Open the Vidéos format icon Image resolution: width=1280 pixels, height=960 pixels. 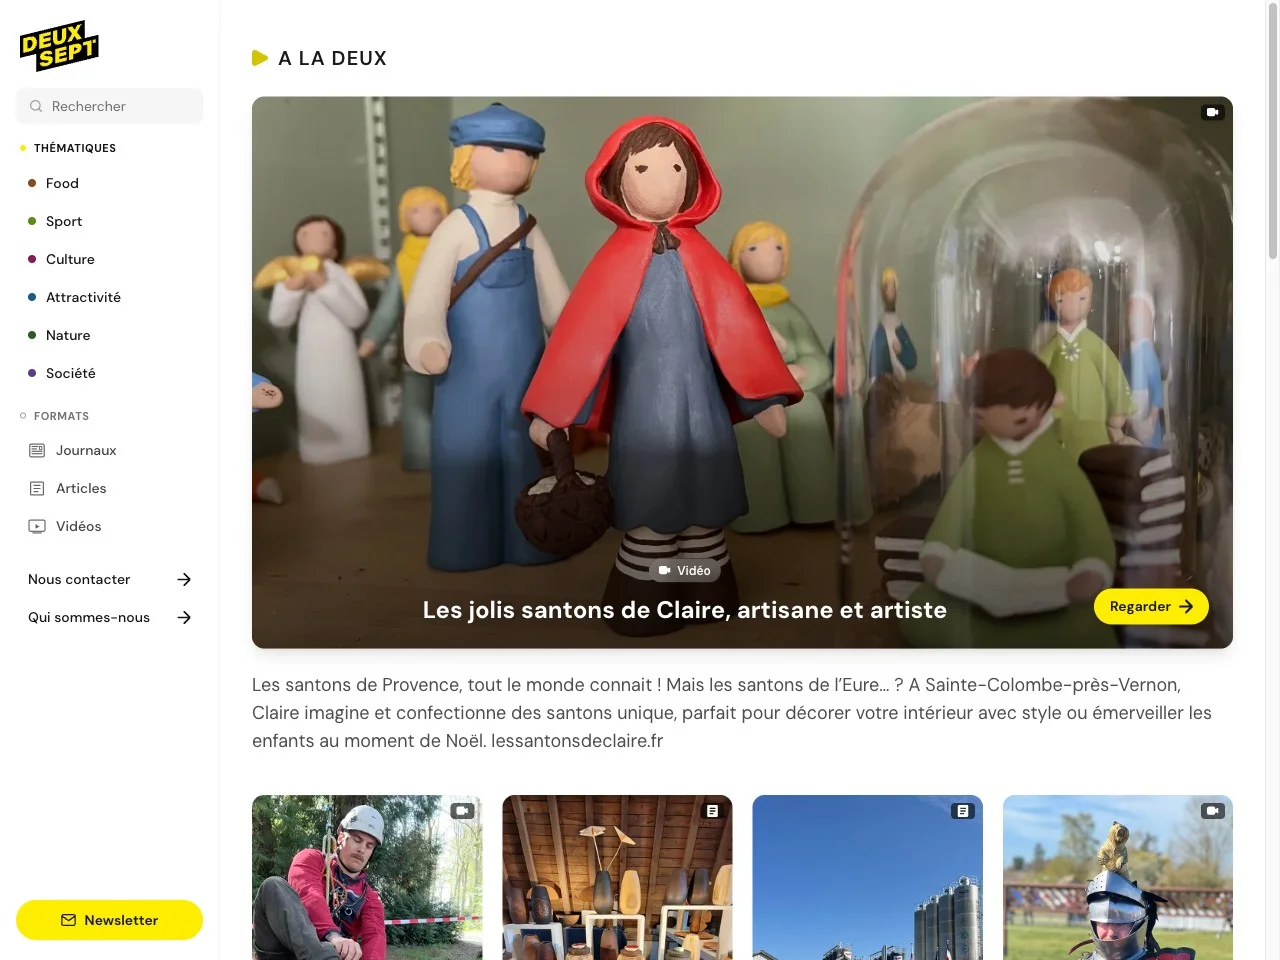[37, 527]
